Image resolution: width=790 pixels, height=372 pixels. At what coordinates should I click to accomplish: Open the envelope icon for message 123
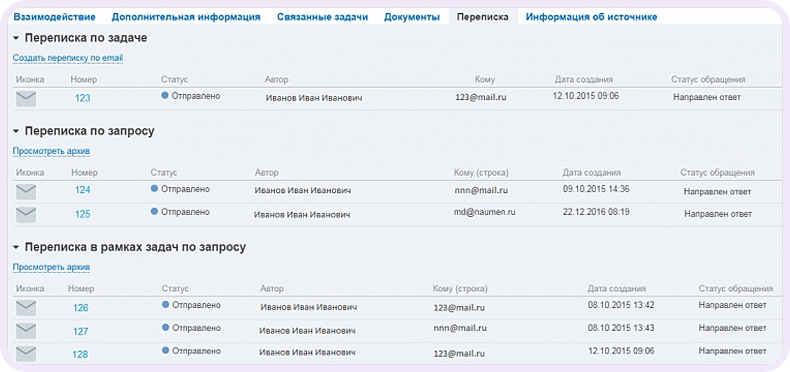coord(26,98)
